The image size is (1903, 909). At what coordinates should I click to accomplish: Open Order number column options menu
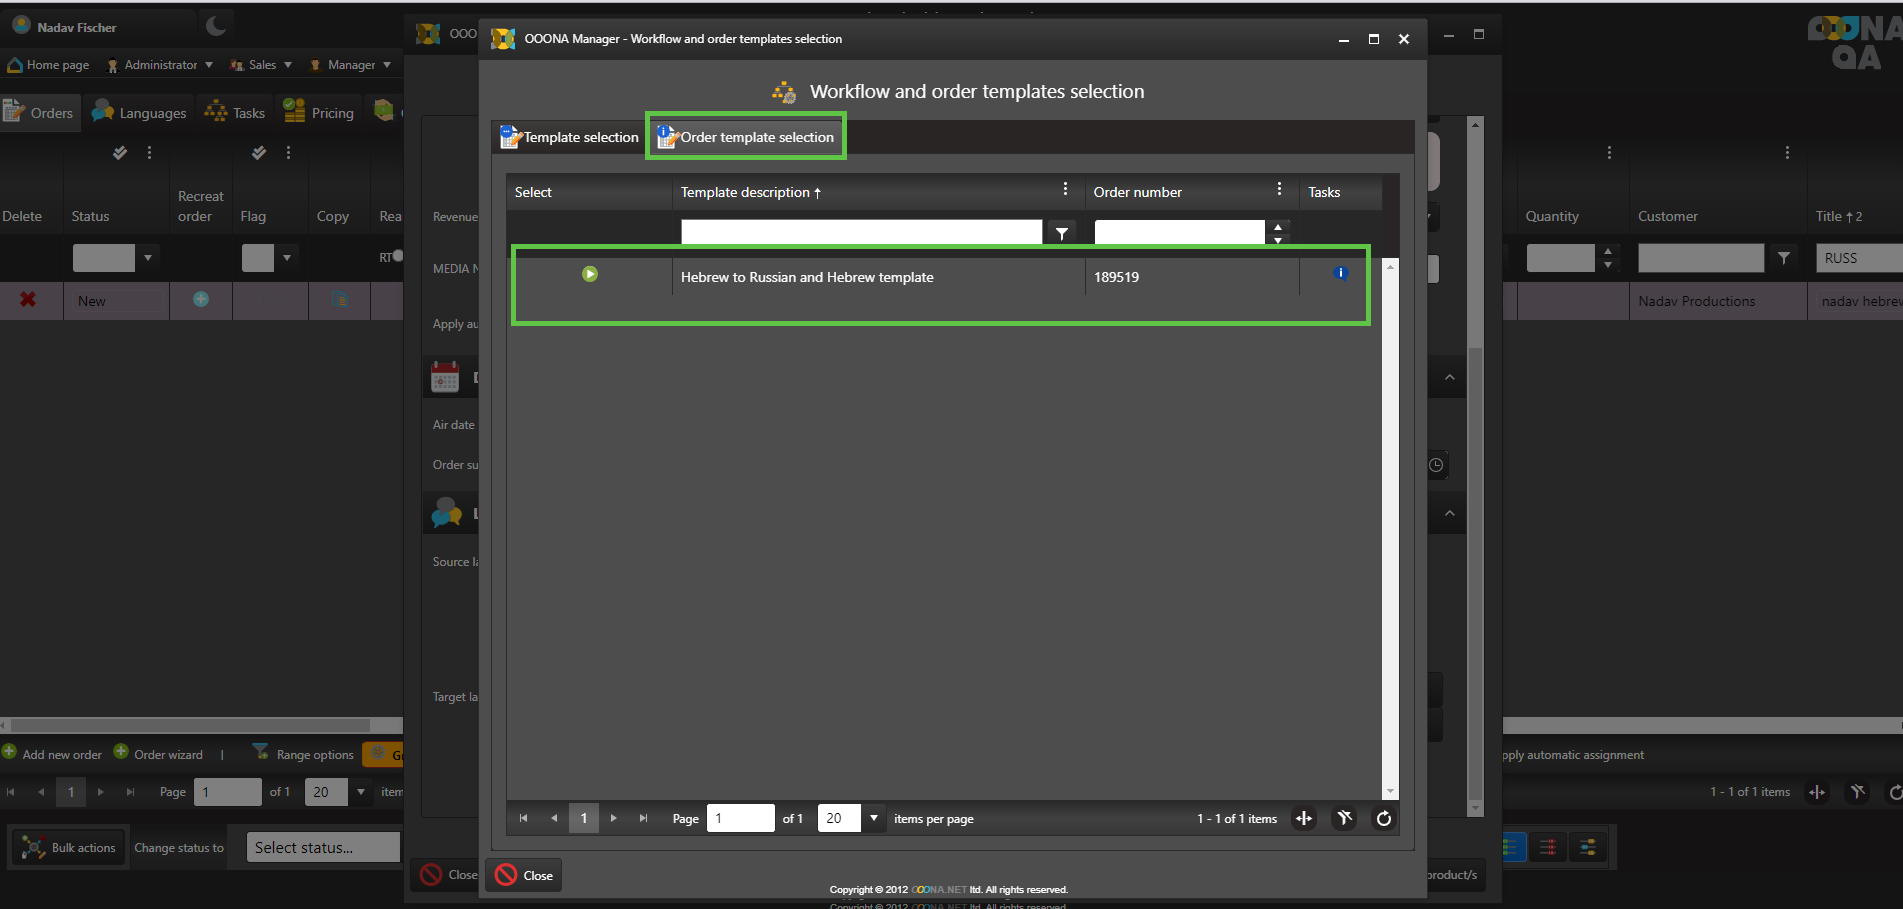pos(1279,189)
